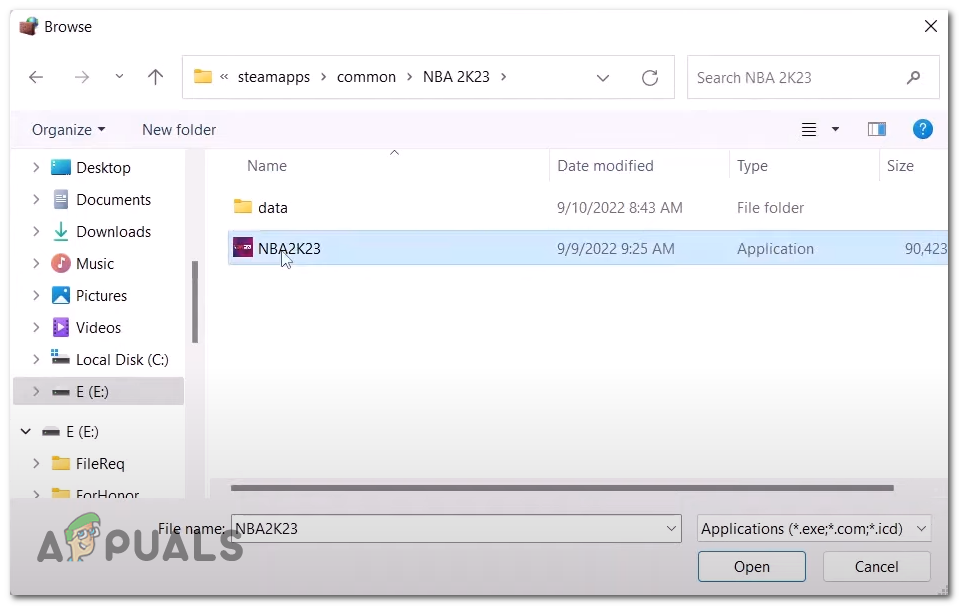Open Local Disk (C:)
Image resolution: width=959 pixels, height=606 pixels.
coord(122,360)
